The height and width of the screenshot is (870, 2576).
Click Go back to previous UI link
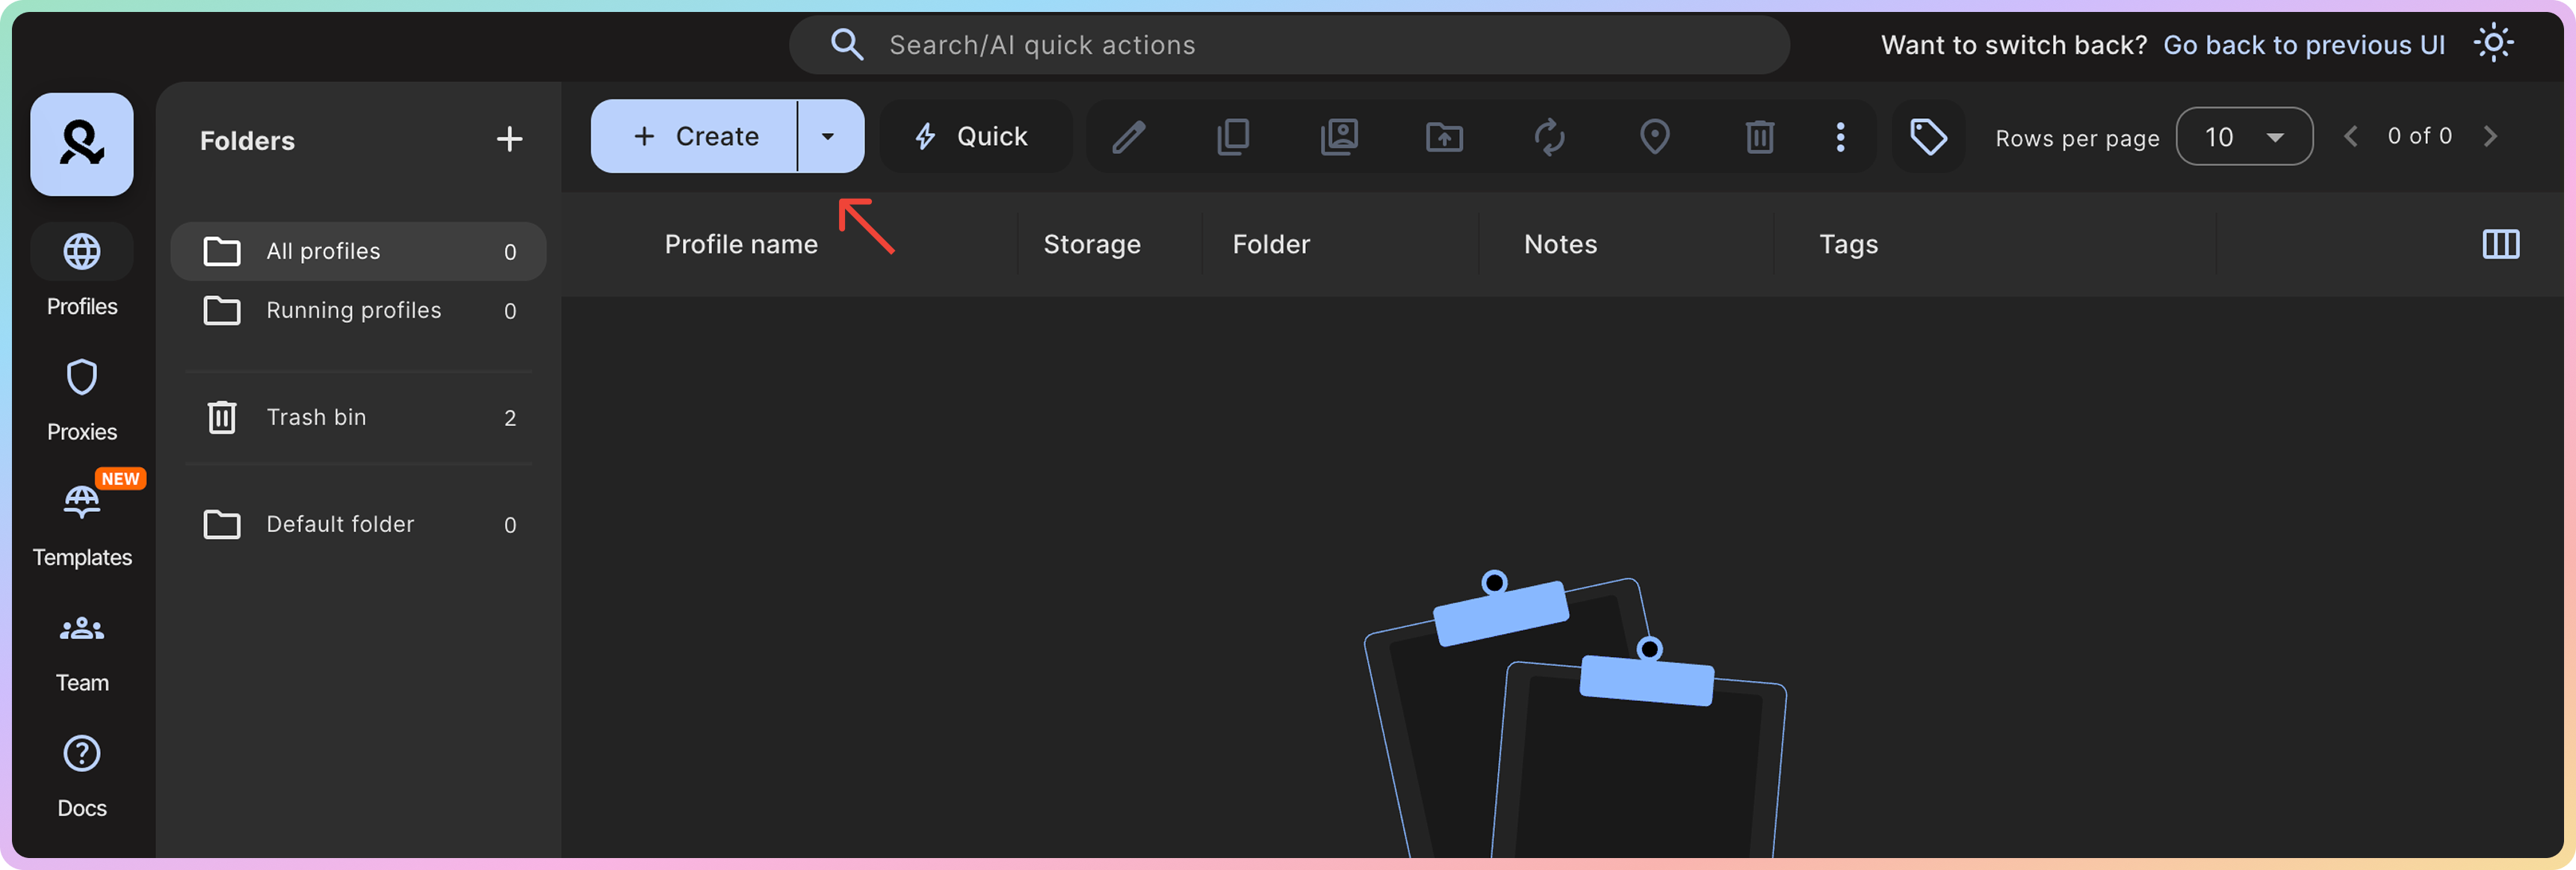(x=2303, y=45)
